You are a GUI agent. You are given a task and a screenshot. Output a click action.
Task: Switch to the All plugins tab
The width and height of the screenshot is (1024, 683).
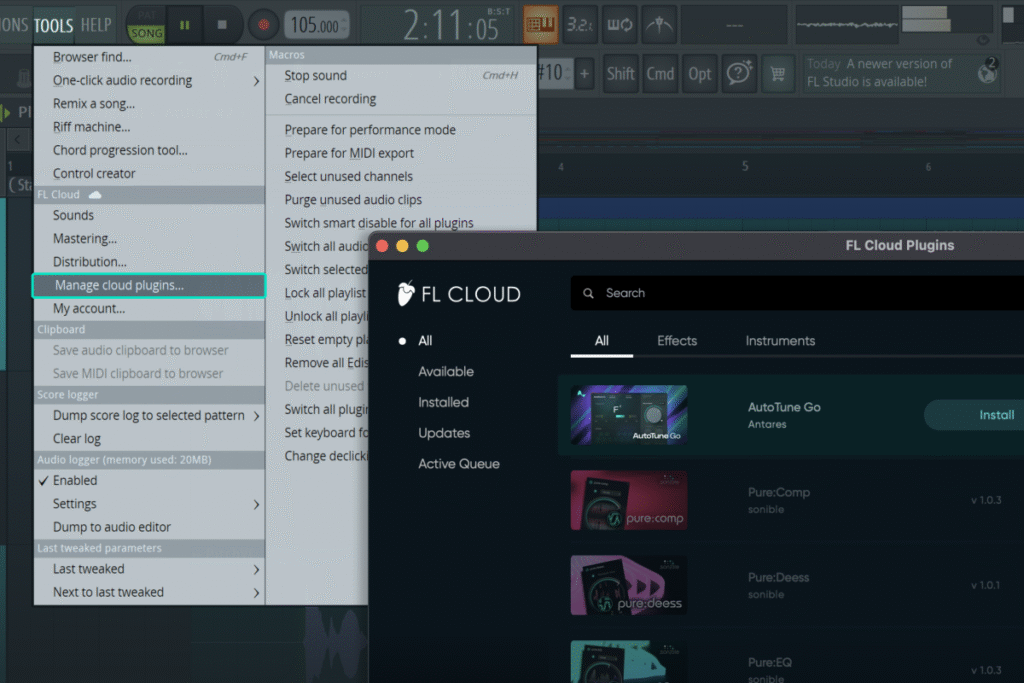[601, 341]
